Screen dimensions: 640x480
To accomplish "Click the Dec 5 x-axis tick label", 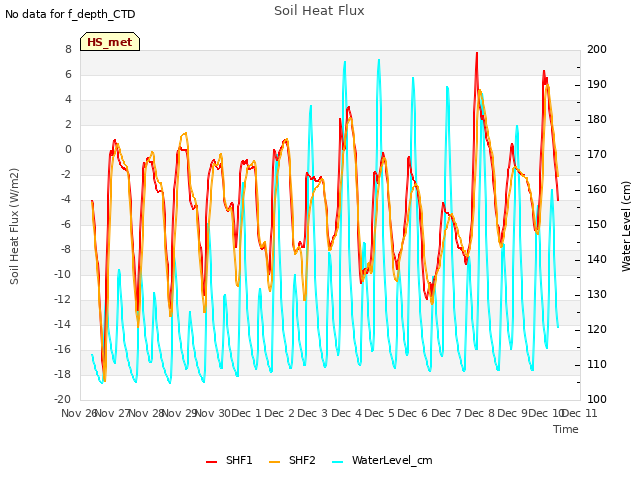I will point(379,413).
